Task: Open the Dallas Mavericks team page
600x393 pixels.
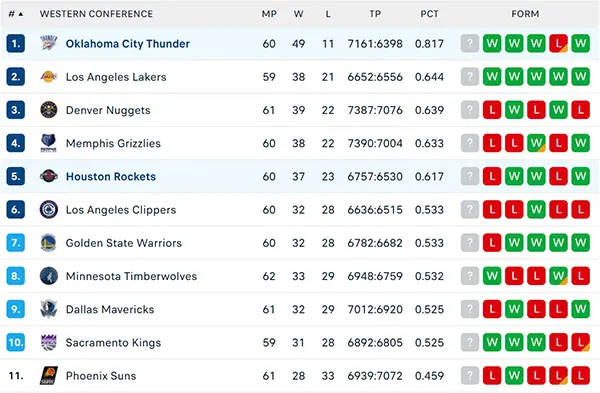Action: 110,309
